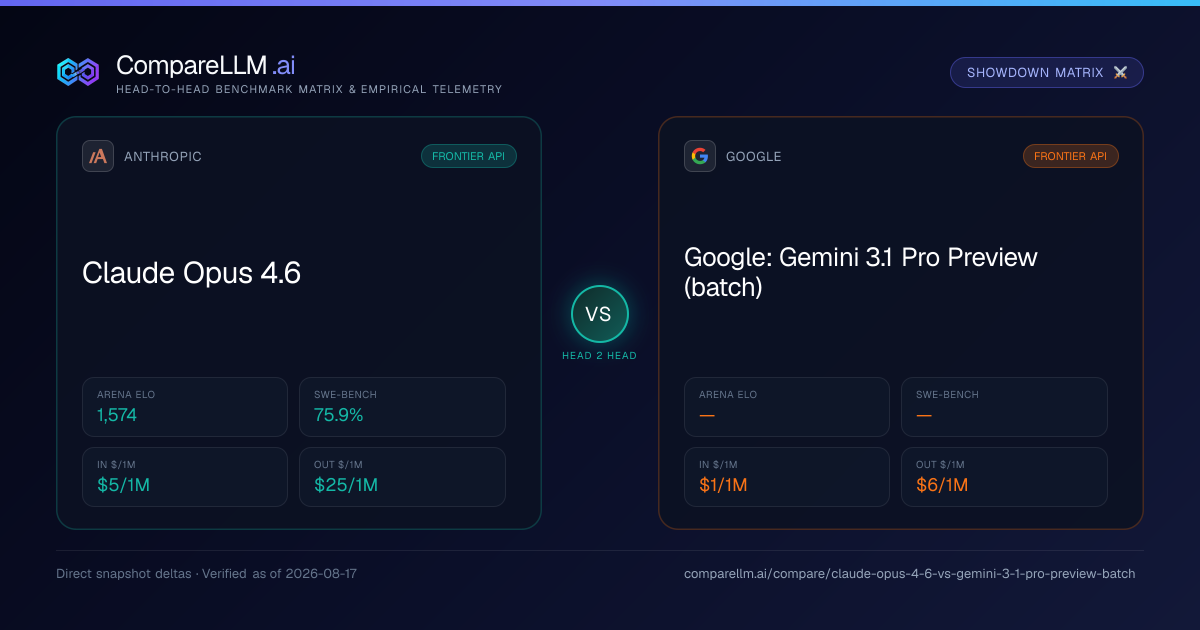Click Claude's OUT $25/1M pricing tile
1200x630 pixels.
(x=402, y=477)
